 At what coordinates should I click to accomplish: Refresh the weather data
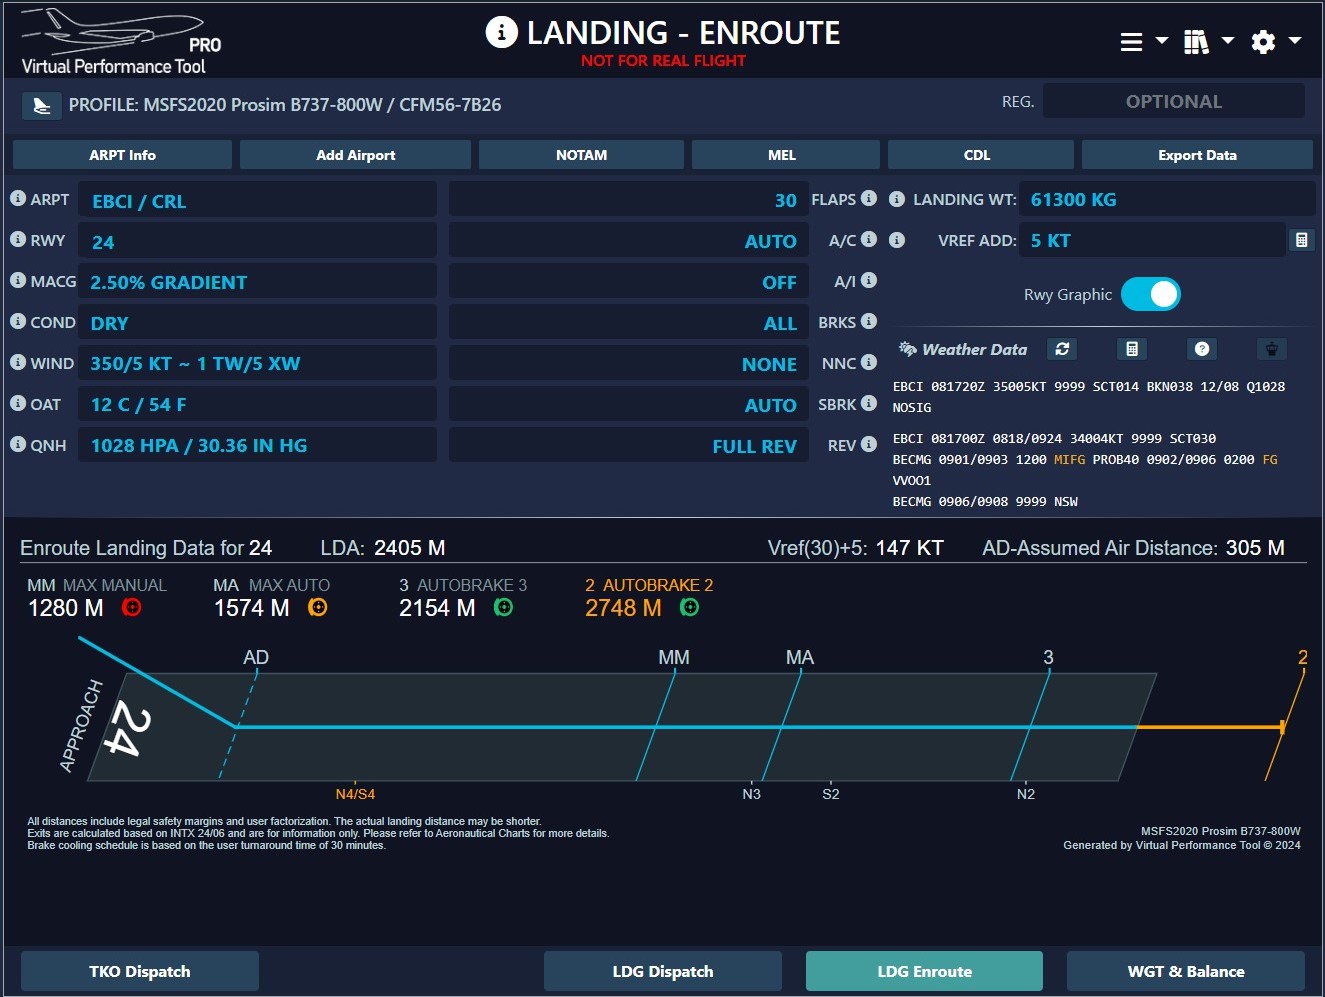(x=1062, y=349)
